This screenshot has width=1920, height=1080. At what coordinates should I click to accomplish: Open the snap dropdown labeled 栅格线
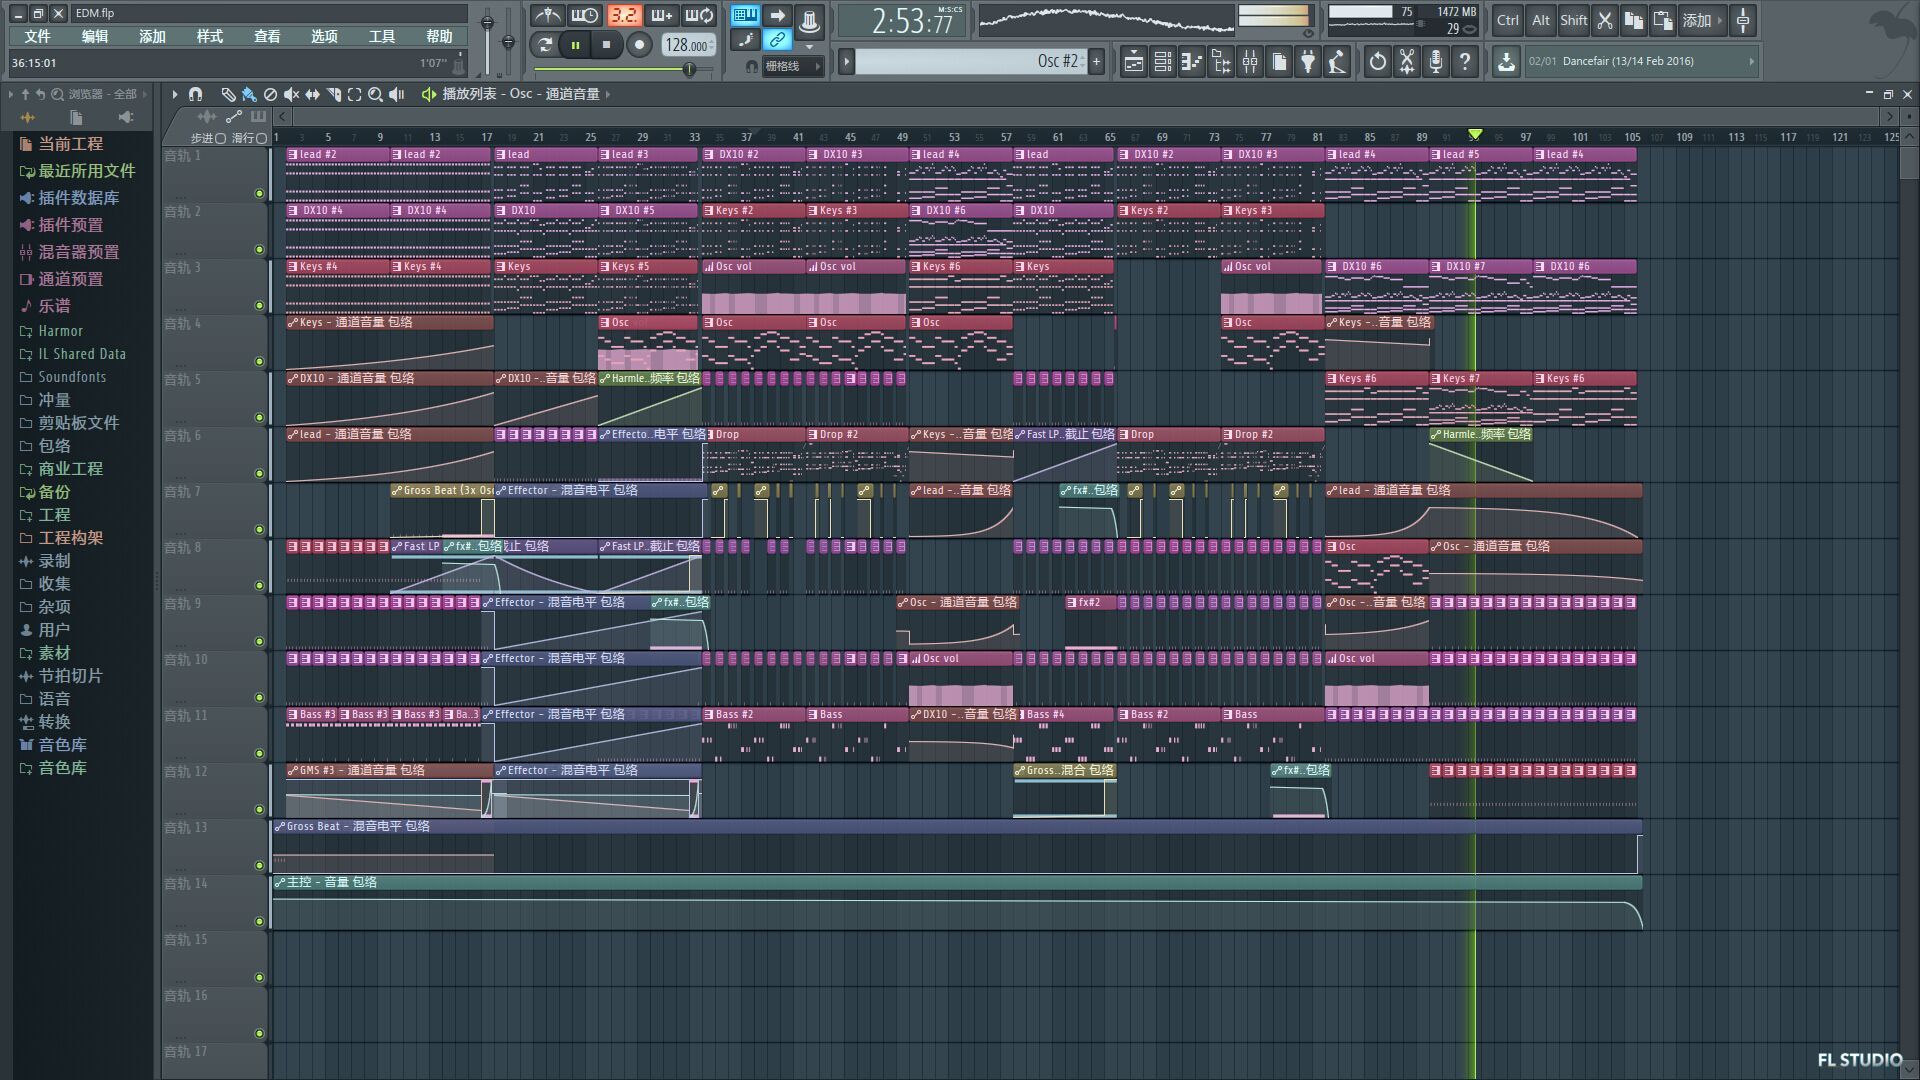coord(792,66)
